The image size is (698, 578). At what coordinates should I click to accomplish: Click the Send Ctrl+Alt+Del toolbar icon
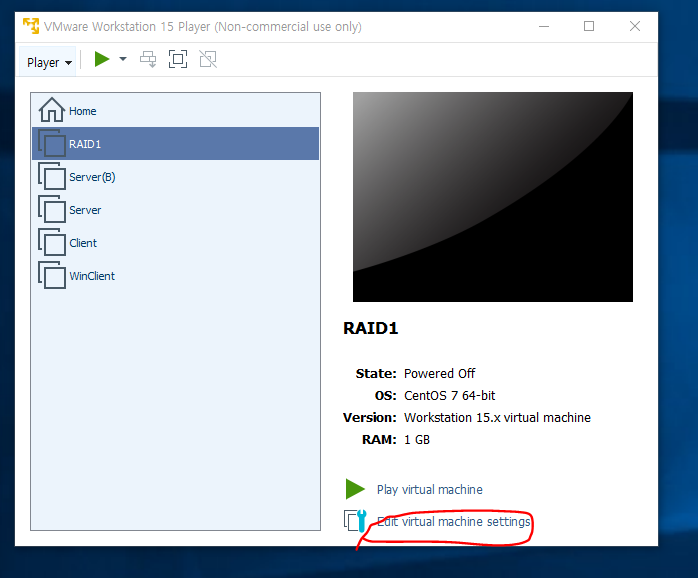[x=148, y=59]
